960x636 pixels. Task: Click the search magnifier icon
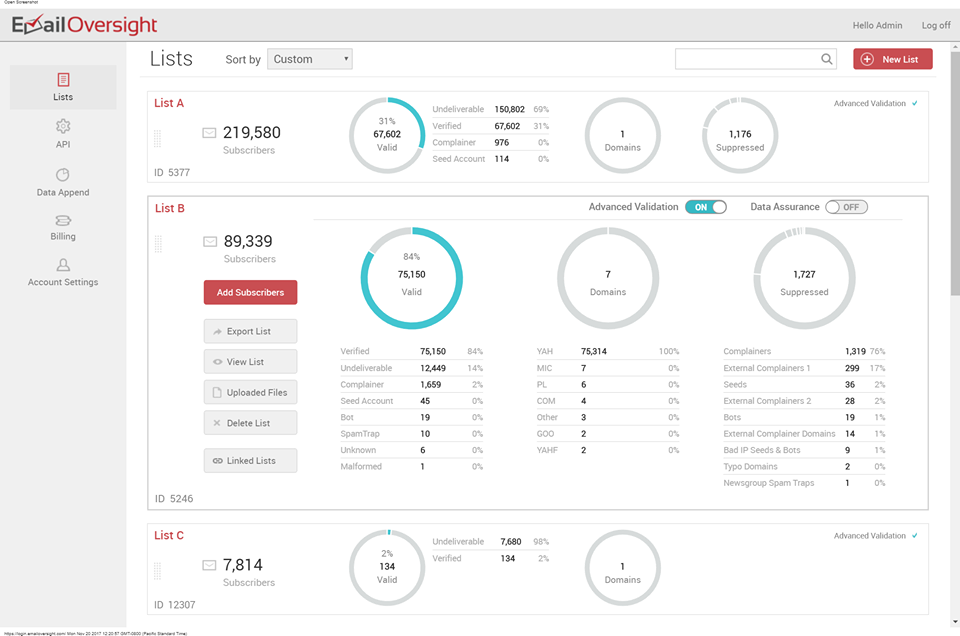[827, 59]
